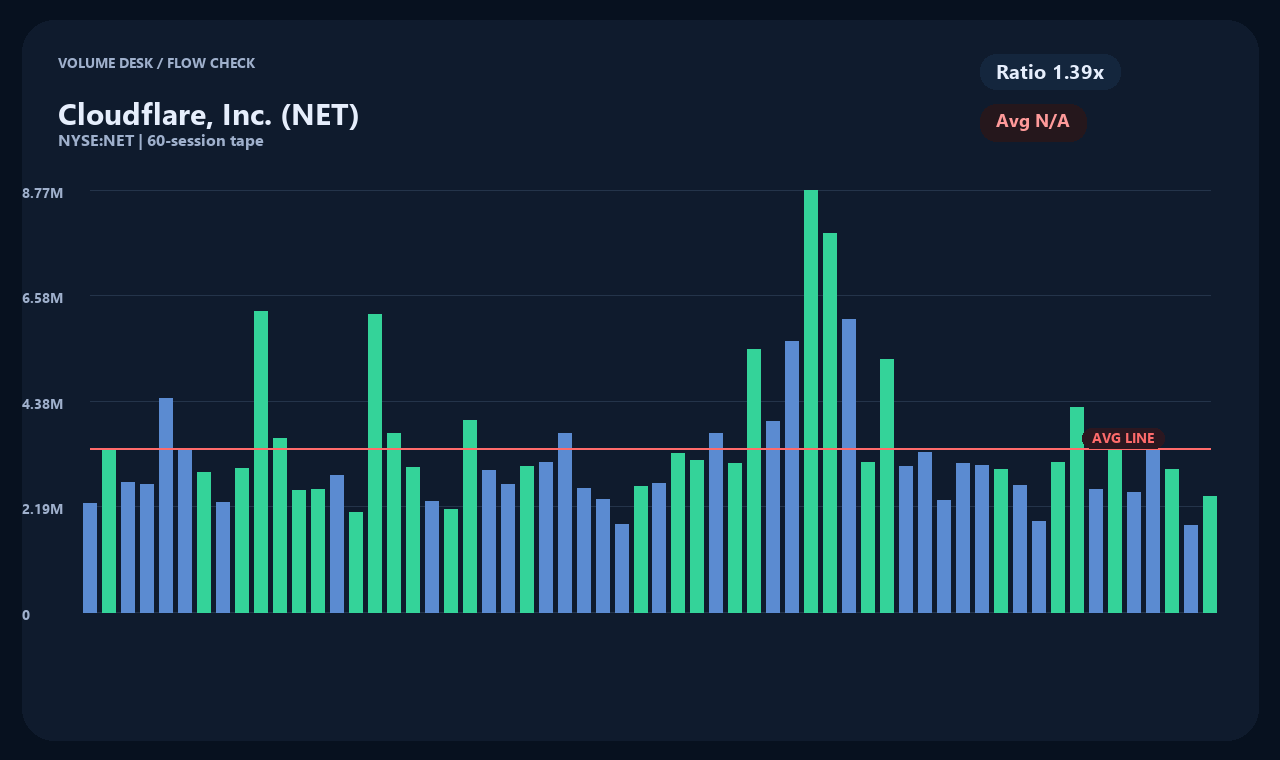Click the 0 axis label
1280x760 pixels.
point(26,615)
